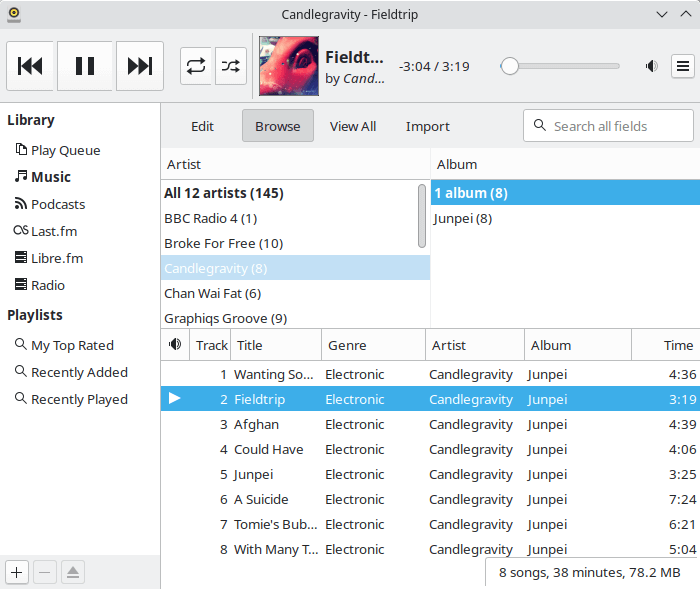Click the Import button
Viewport: 700px width, 589px height.
pyautogui.click(x=428, y=126)
